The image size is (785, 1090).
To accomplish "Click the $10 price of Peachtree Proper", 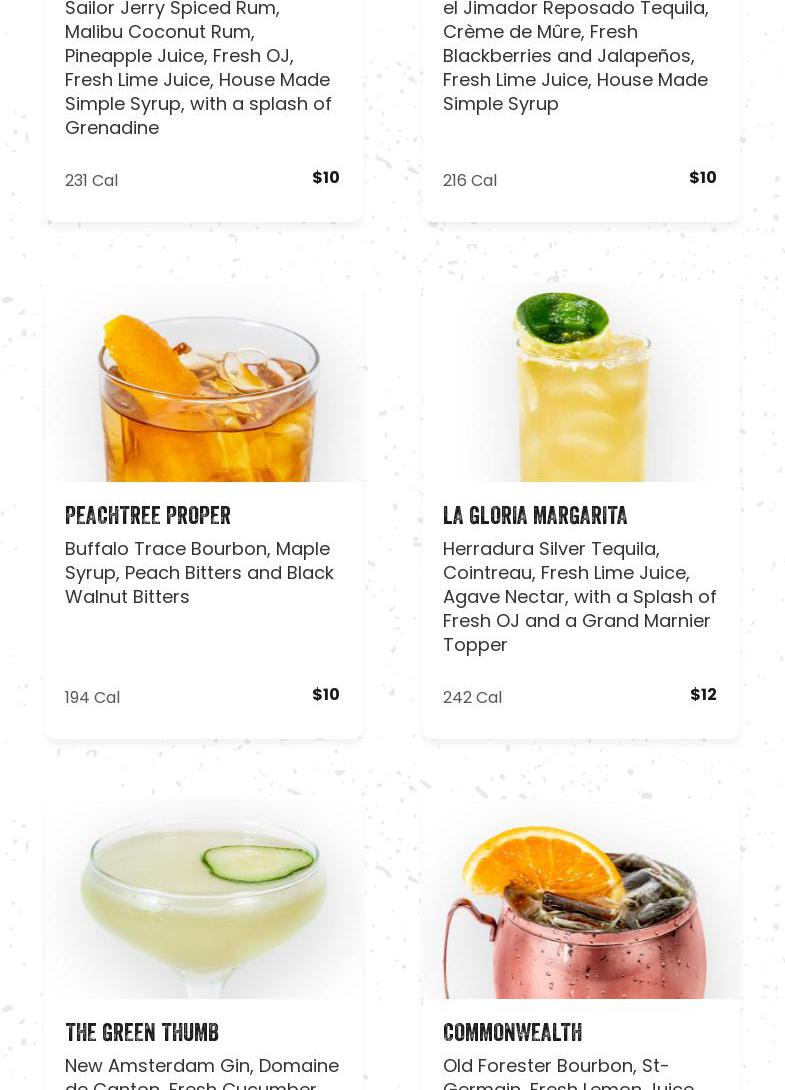I will pos(325,694).
